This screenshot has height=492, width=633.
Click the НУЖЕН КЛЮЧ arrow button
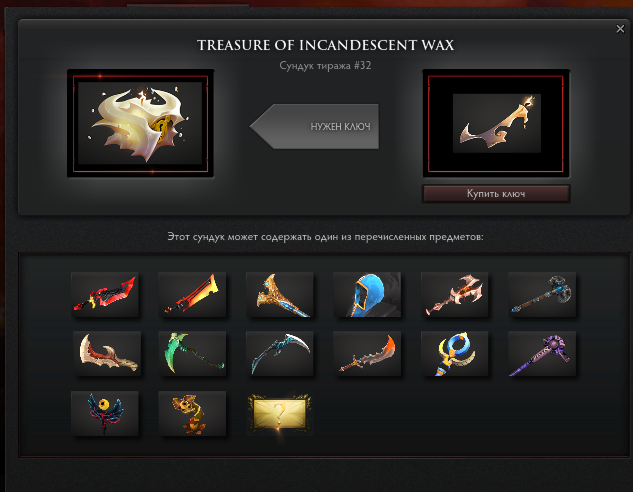[314, 126]
